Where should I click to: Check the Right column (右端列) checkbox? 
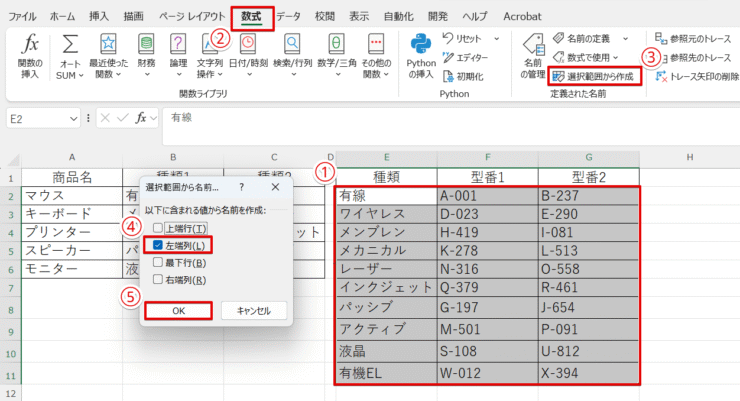[158, 279]
